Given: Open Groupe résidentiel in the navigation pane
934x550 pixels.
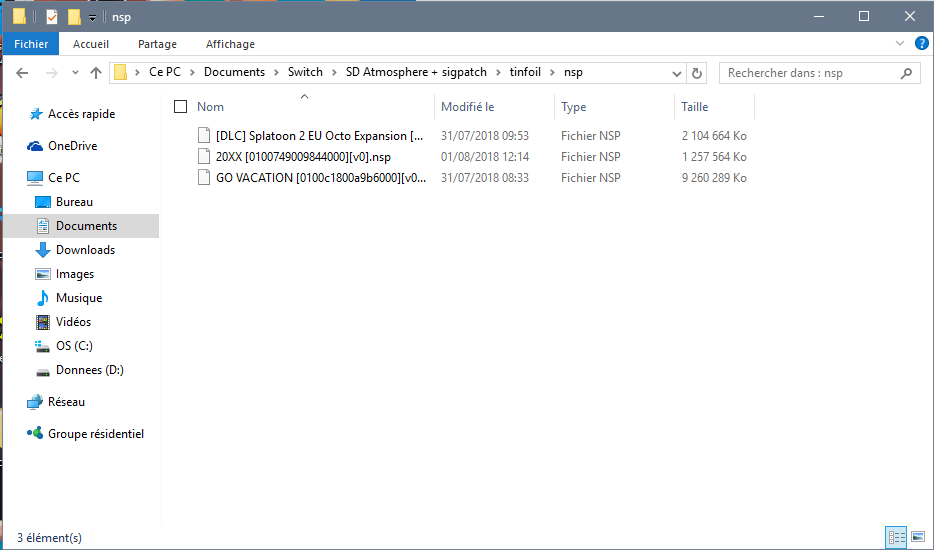Looking at the screenshot, I should 96,434.
